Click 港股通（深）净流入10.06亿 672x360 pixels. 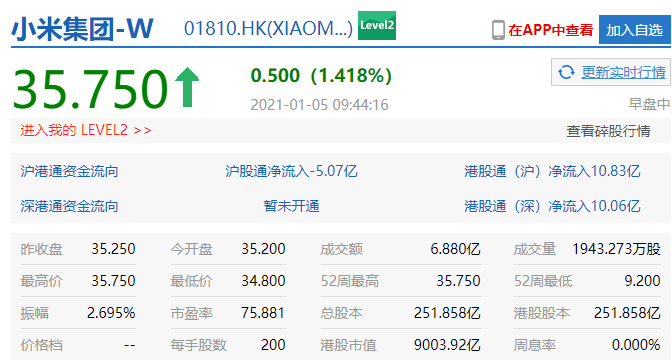552,206
